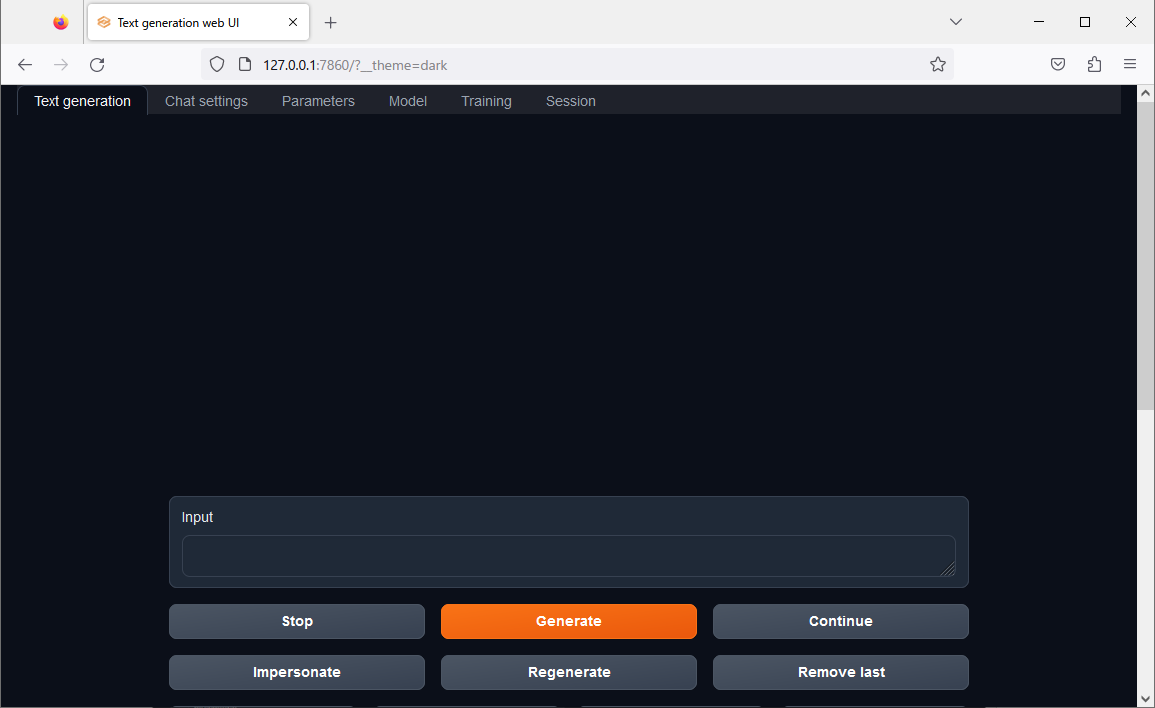Go to the Session tab
This screenshot has width=1155, height=708.
point(571,101)
